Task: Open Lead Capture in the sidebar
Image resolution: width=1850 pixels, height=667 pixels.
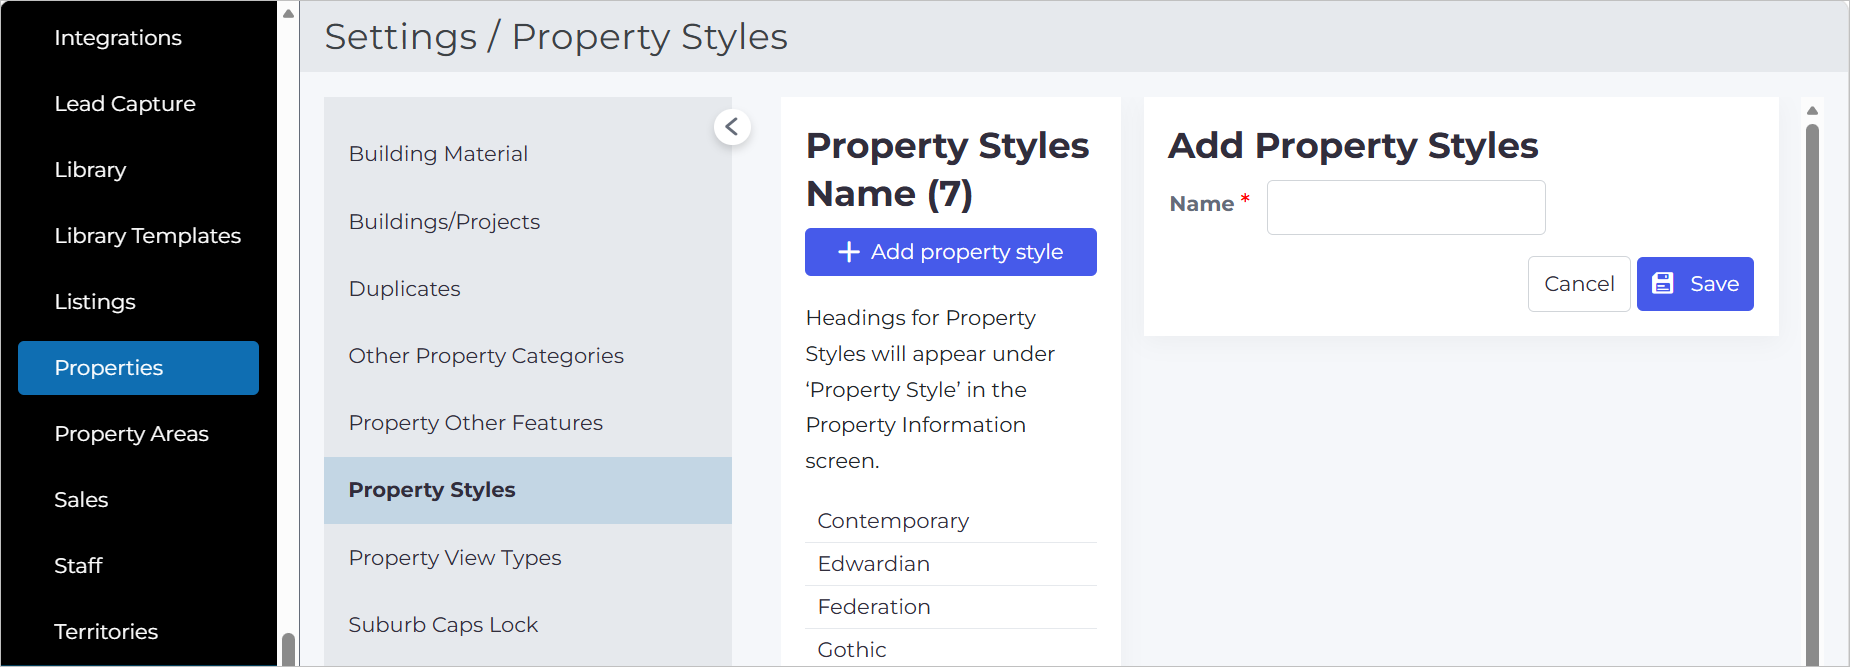Action: tap(125, 104)
